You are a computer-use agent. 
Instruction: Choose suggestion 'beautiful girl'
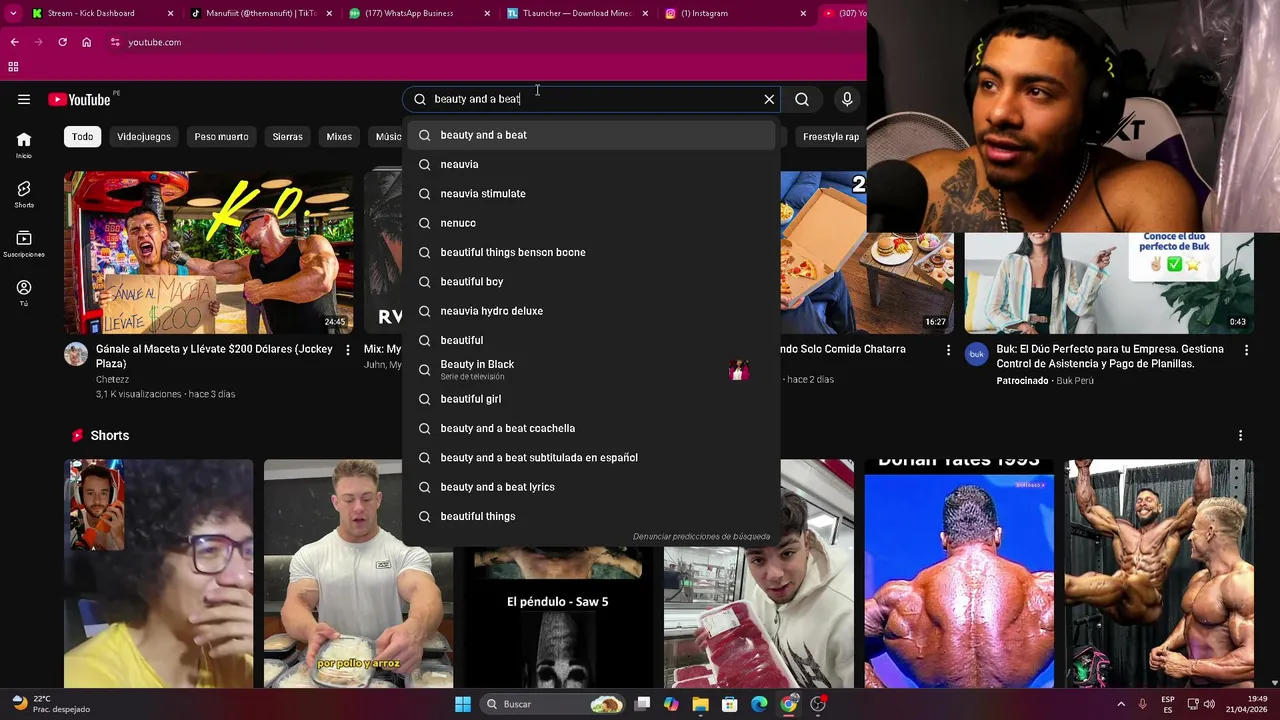pyautogui.click(x=591, y=399)
